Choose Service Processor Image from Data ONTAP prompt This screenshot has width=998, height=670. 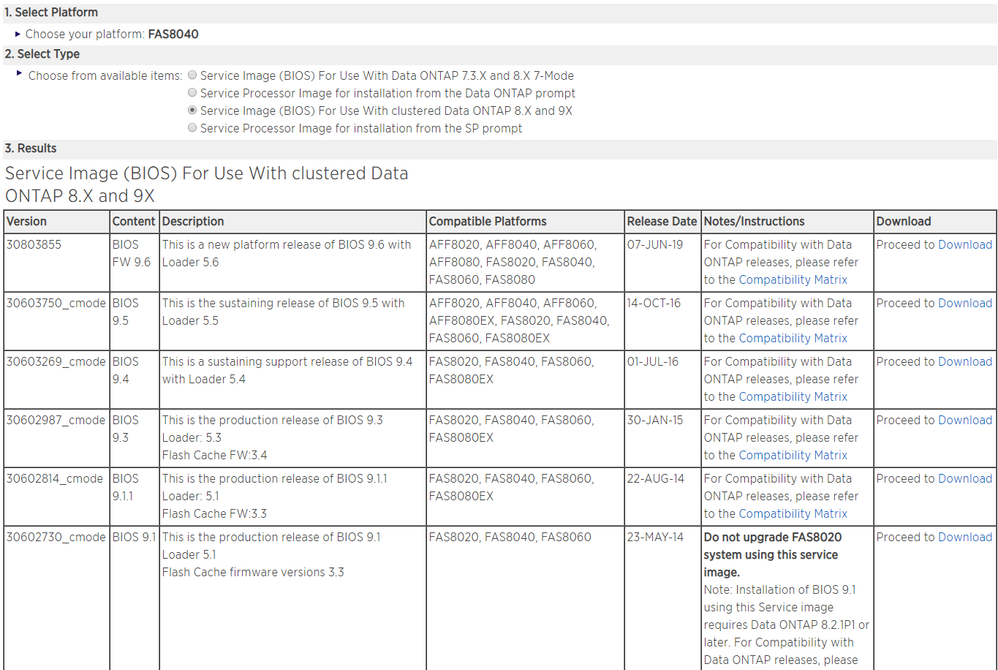193,93
